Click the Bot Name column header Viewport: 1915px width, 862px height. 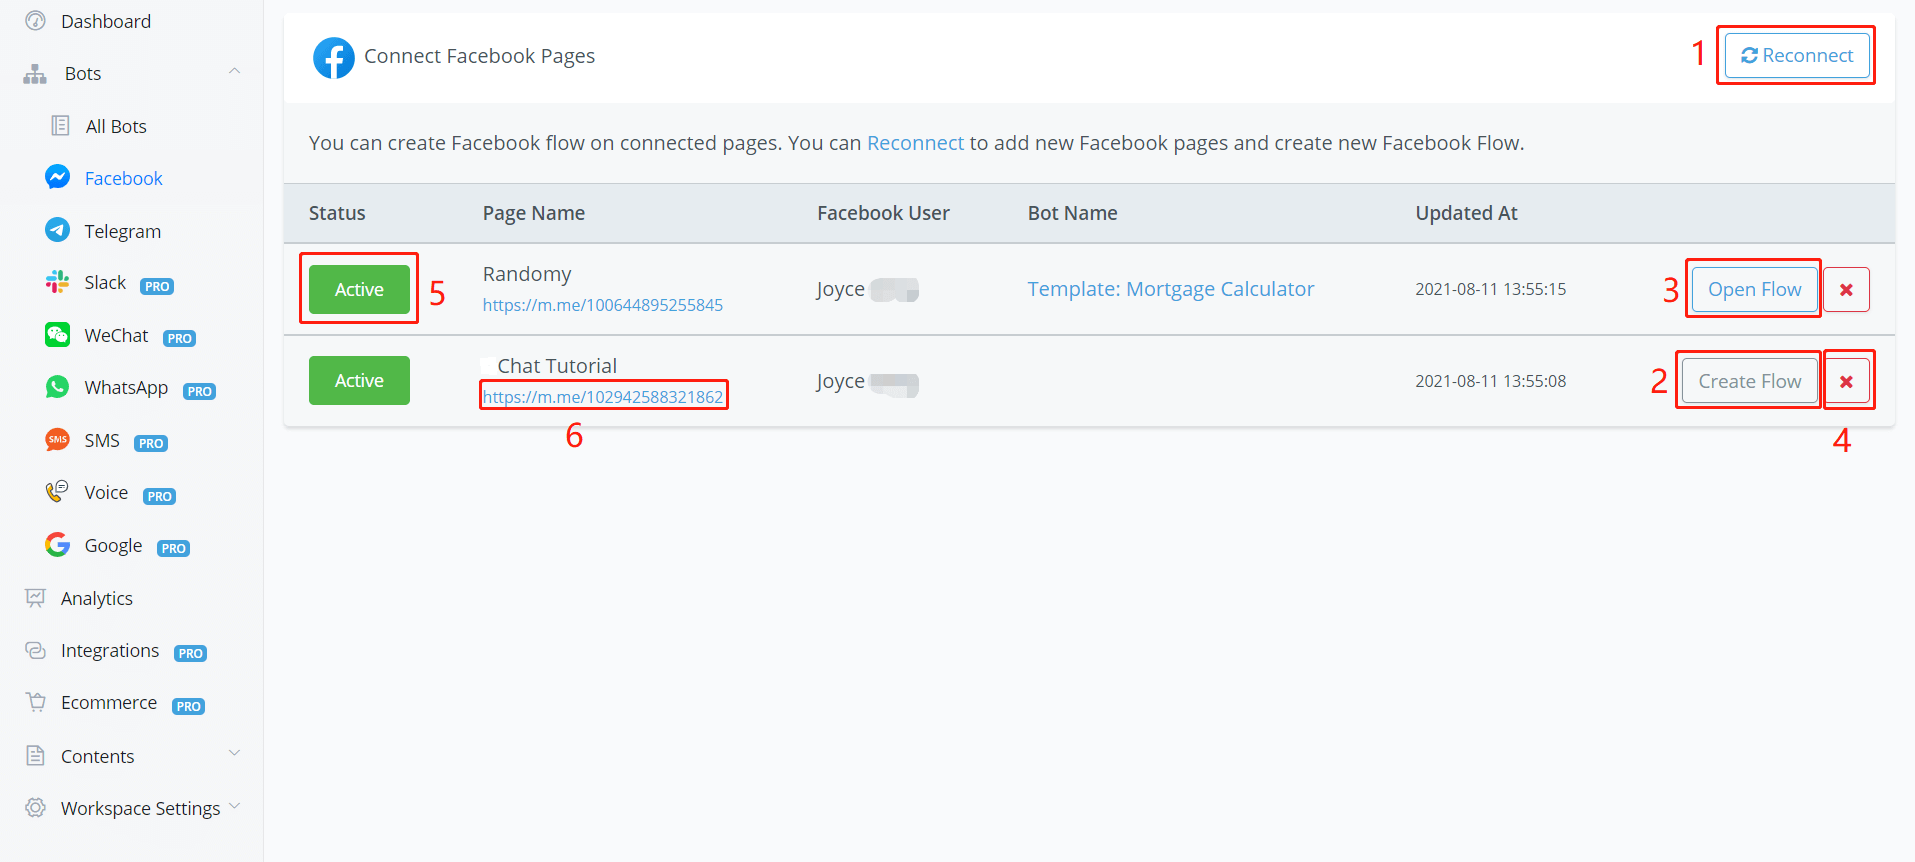(x=1072, y=213)
